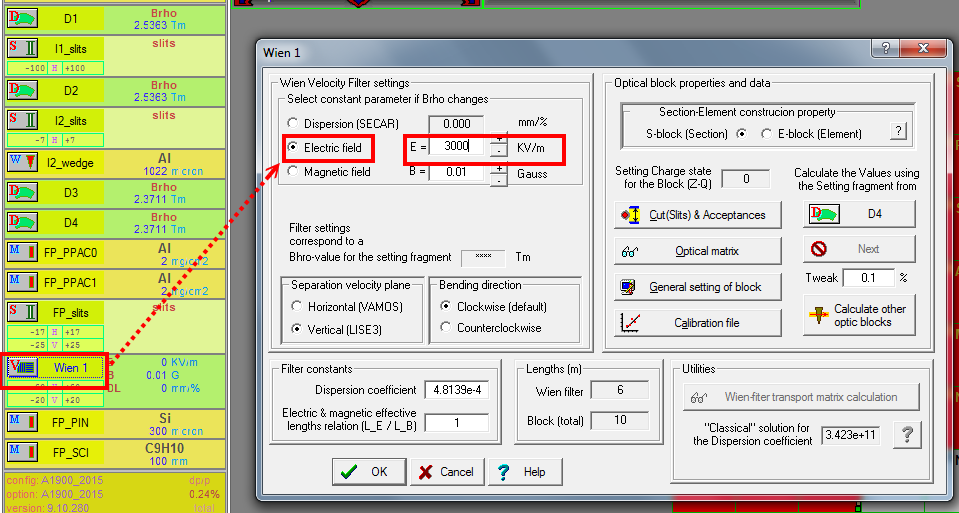The height and width of the screenshot is (513, 959).
Task: Switch to E-block (Element) property
Action: click(767, 133)
